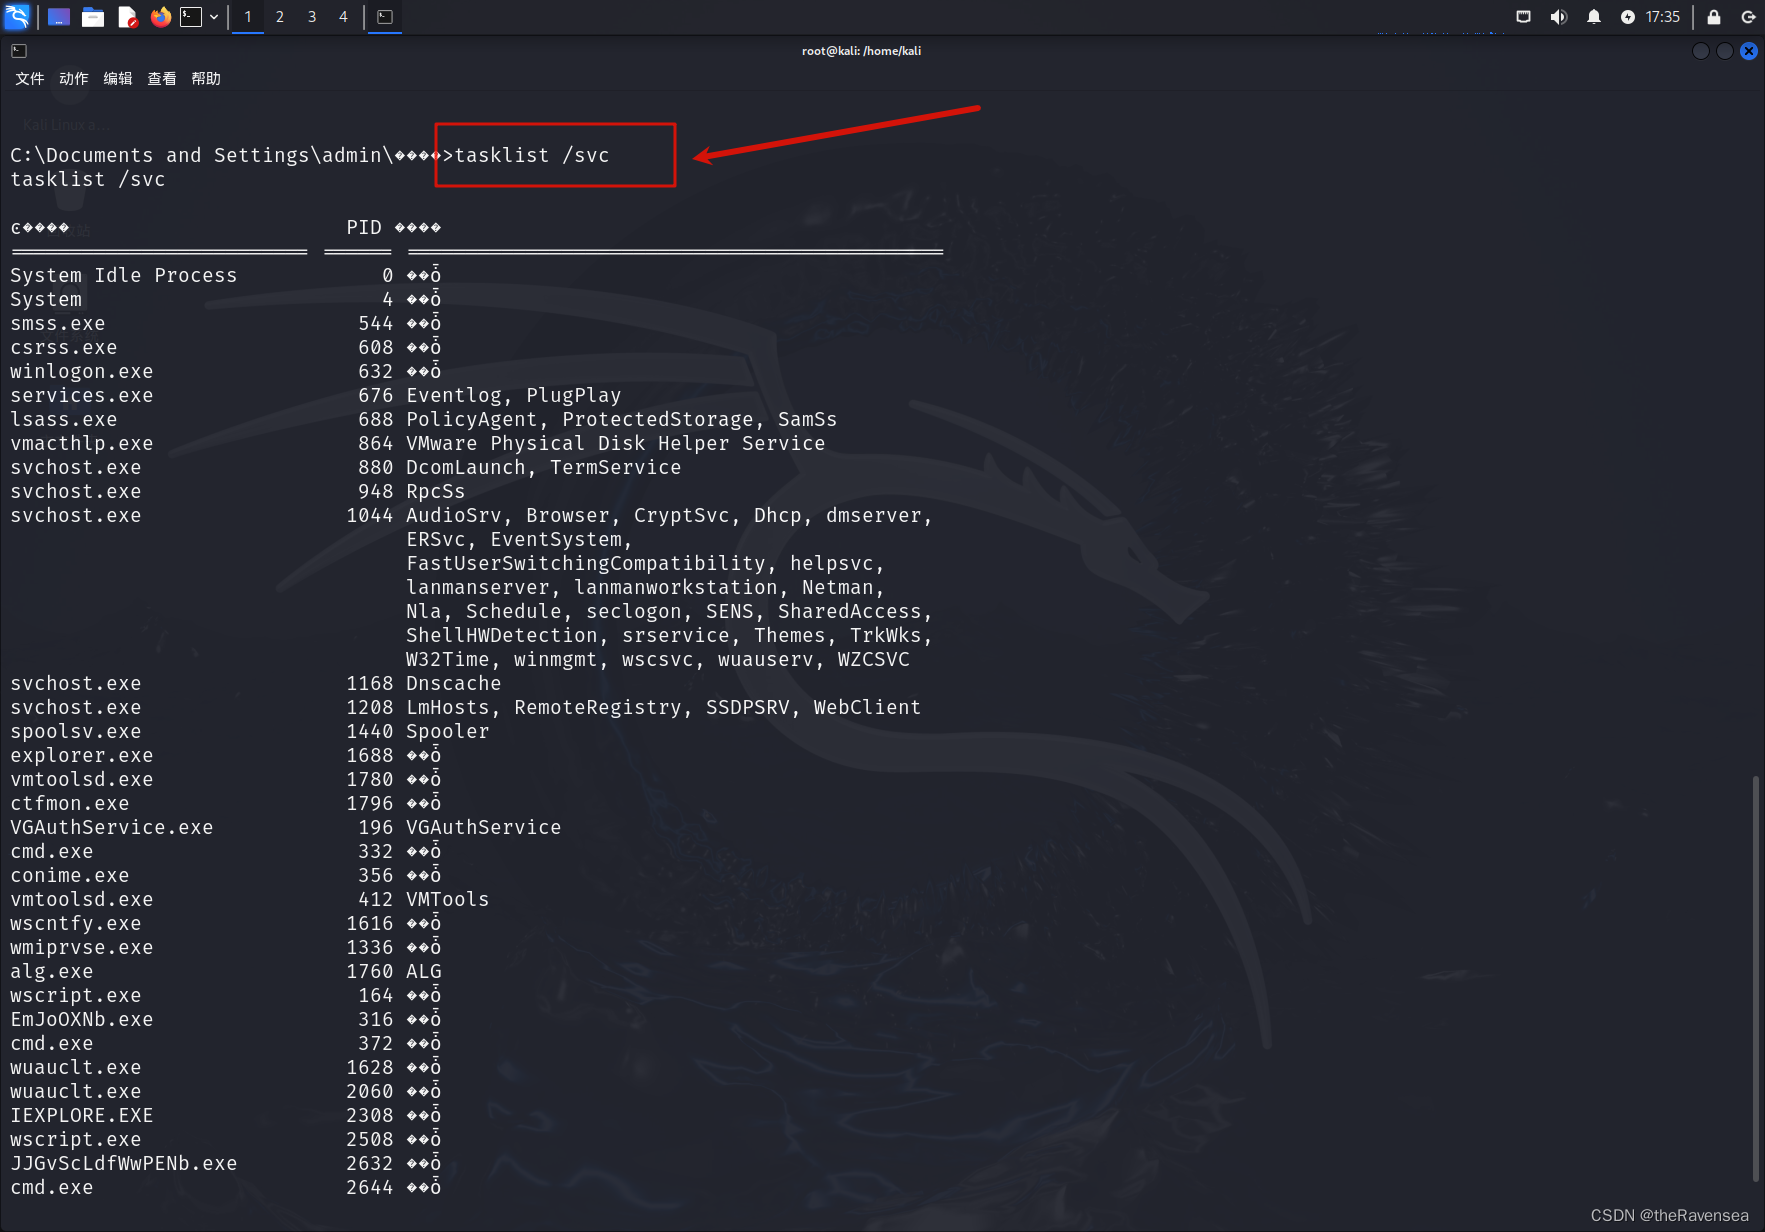
Task: Launch Firefox from the panel
Action: pos(160,17)
